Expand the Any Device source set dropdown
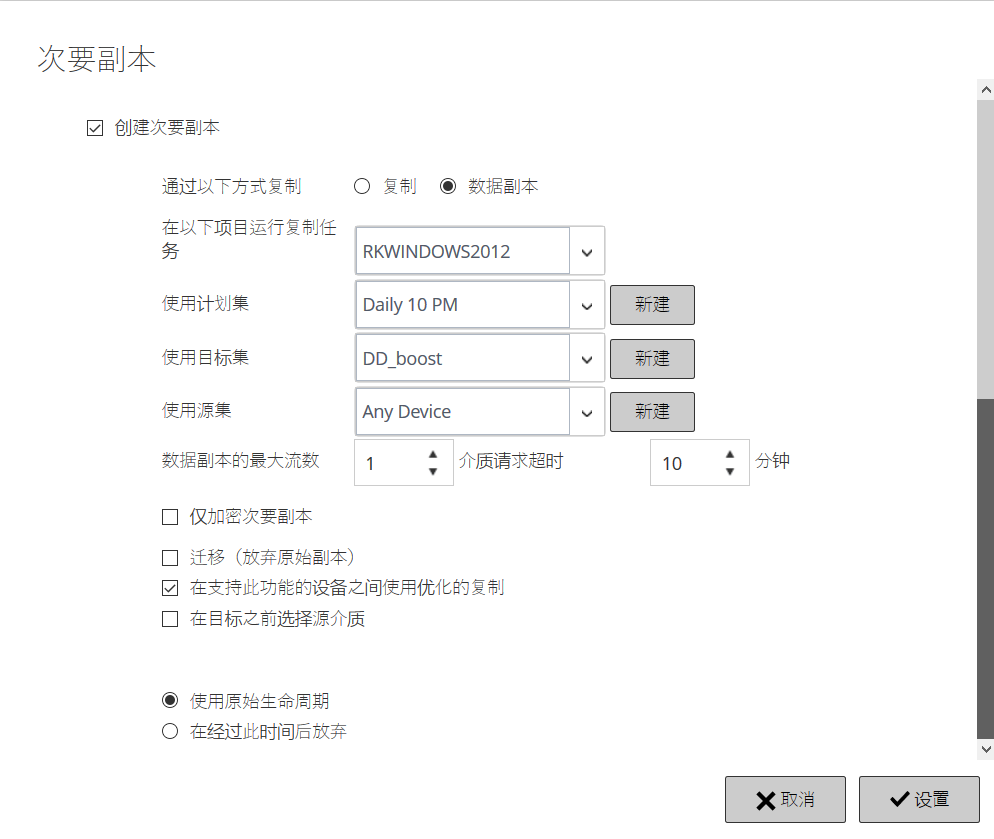This screenshot has width=994, height=839. pos(587,412)
